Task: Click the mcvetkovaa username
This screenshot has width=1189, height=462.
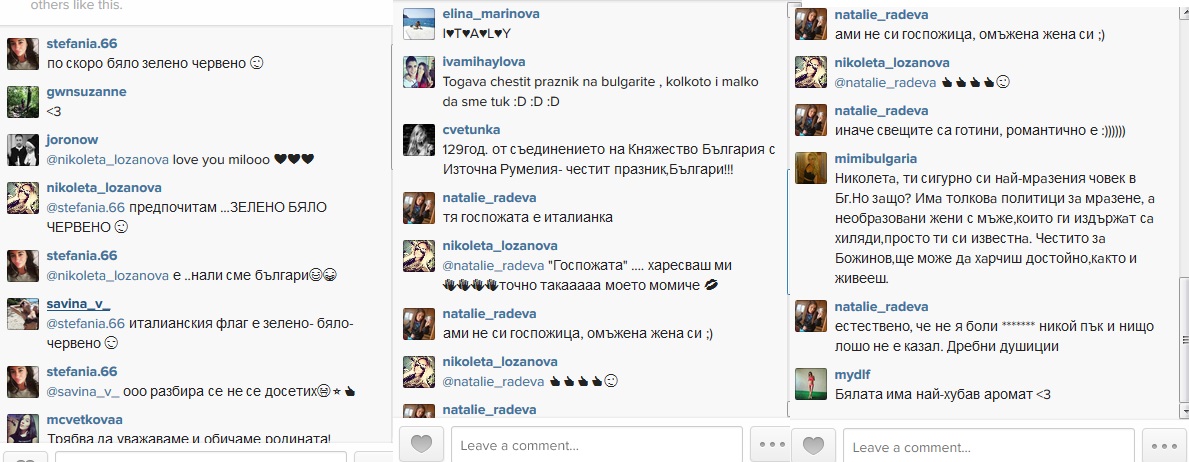Action: (x=84, y=420)
